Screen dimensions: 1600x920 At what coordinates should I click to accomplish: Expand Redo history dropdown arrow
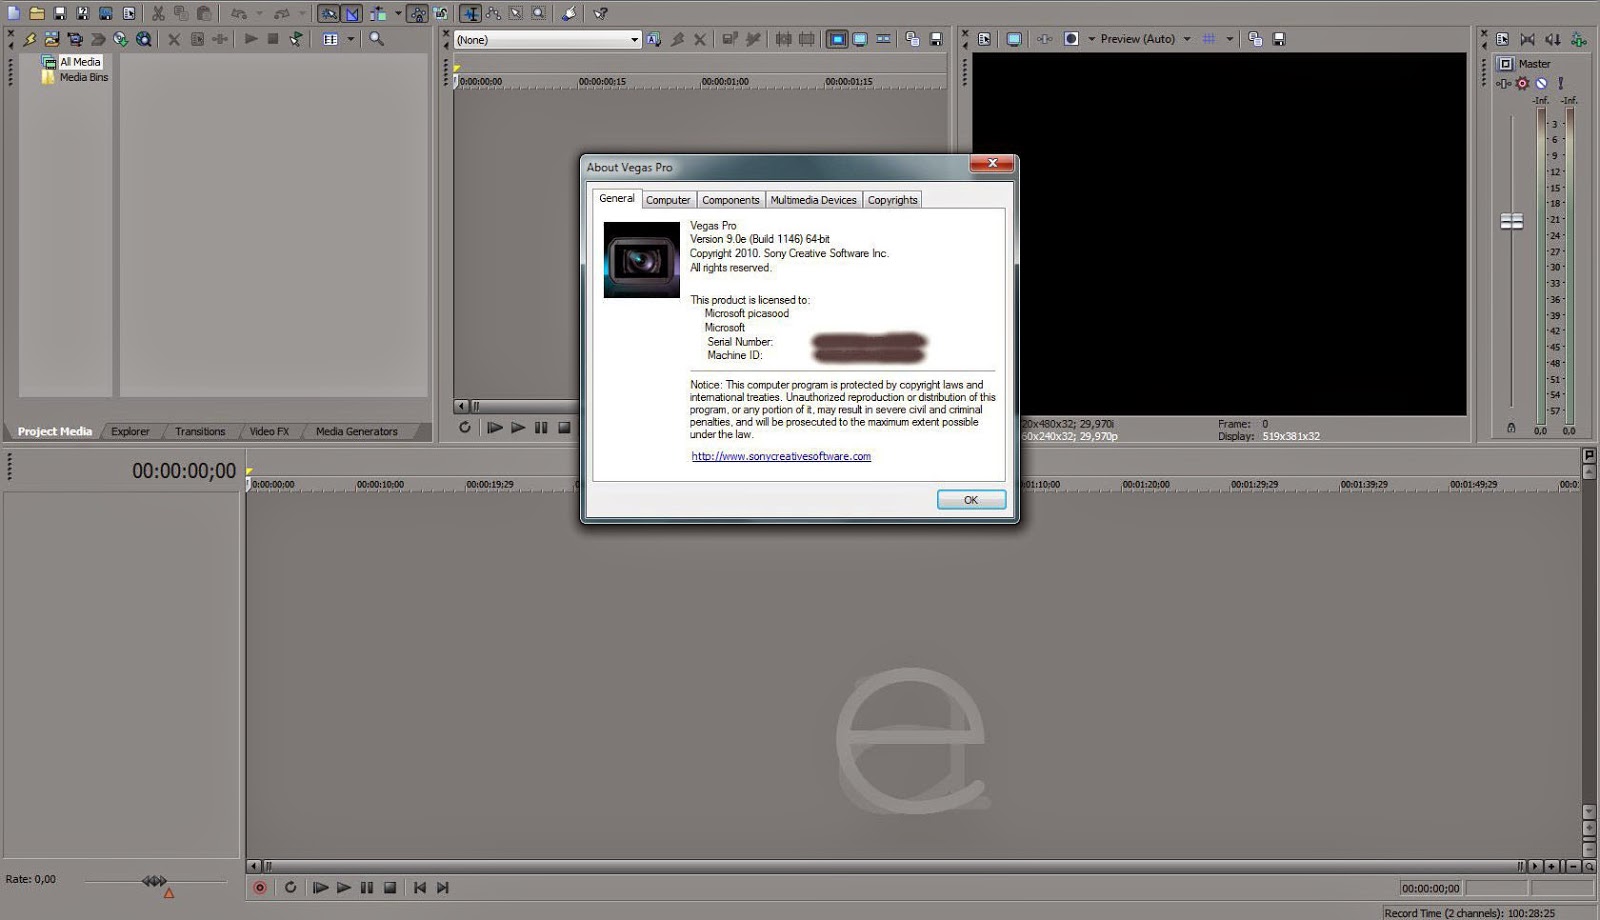pos(301,13)
